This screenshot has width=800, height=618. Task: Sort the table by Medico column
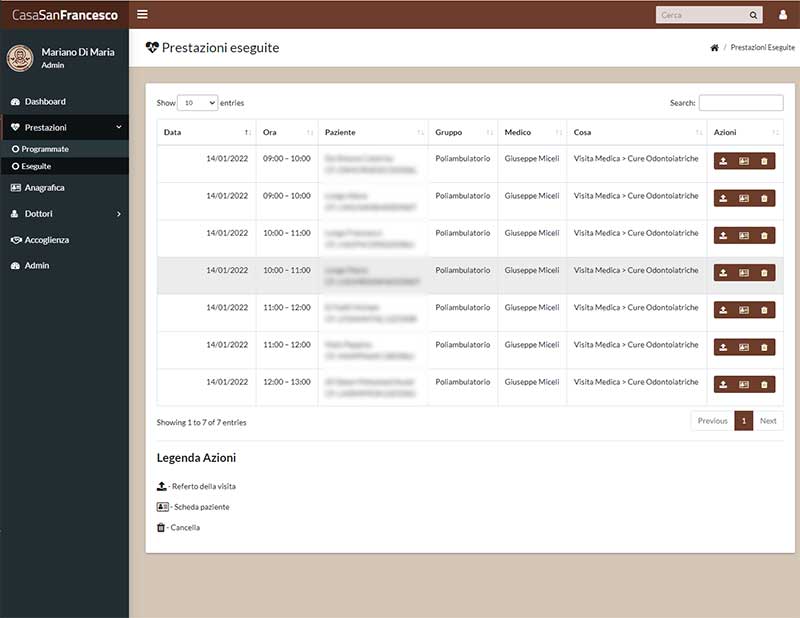pos(532,132)
